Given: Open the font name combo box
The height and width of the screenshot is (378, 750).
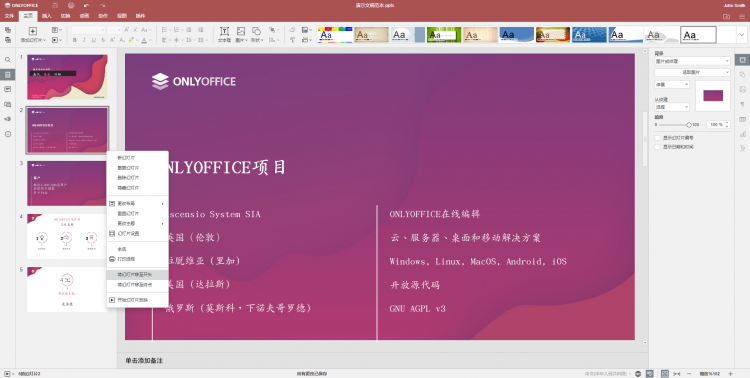Looking at the screenshot, I should click(x=88, y=30).
